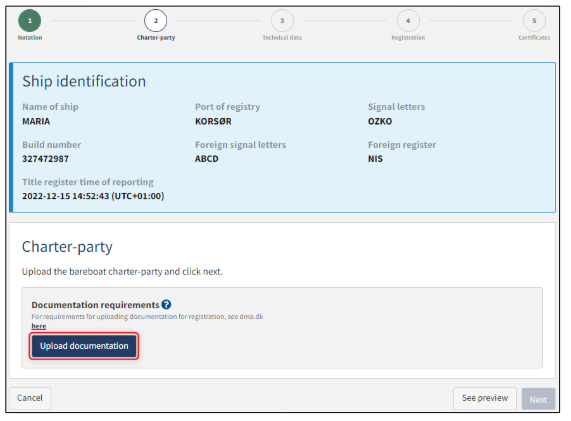Open See preview

point(485,398)
